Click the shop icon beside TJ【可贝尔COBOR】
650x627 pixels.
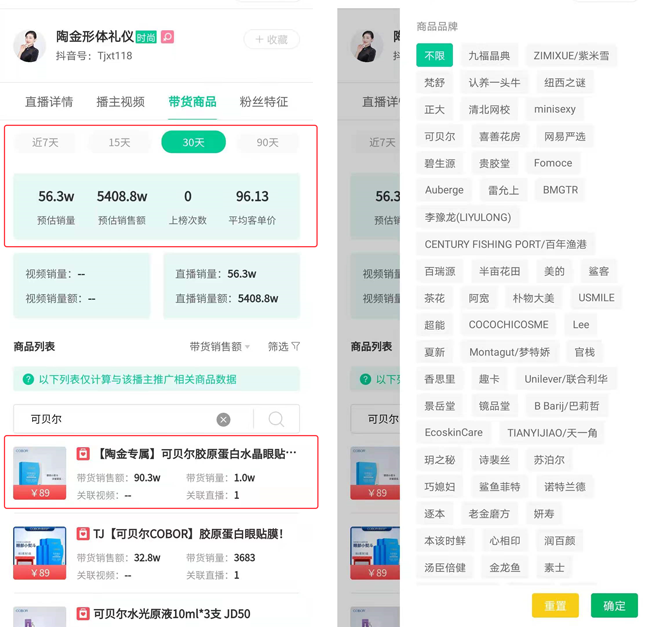[83, 533]
